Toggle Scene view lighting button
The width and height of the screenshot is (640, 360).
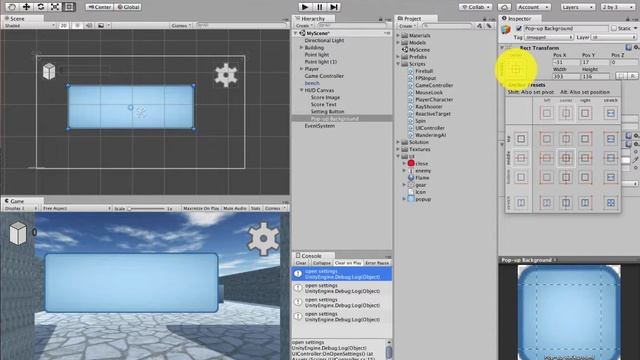[77, 25]
